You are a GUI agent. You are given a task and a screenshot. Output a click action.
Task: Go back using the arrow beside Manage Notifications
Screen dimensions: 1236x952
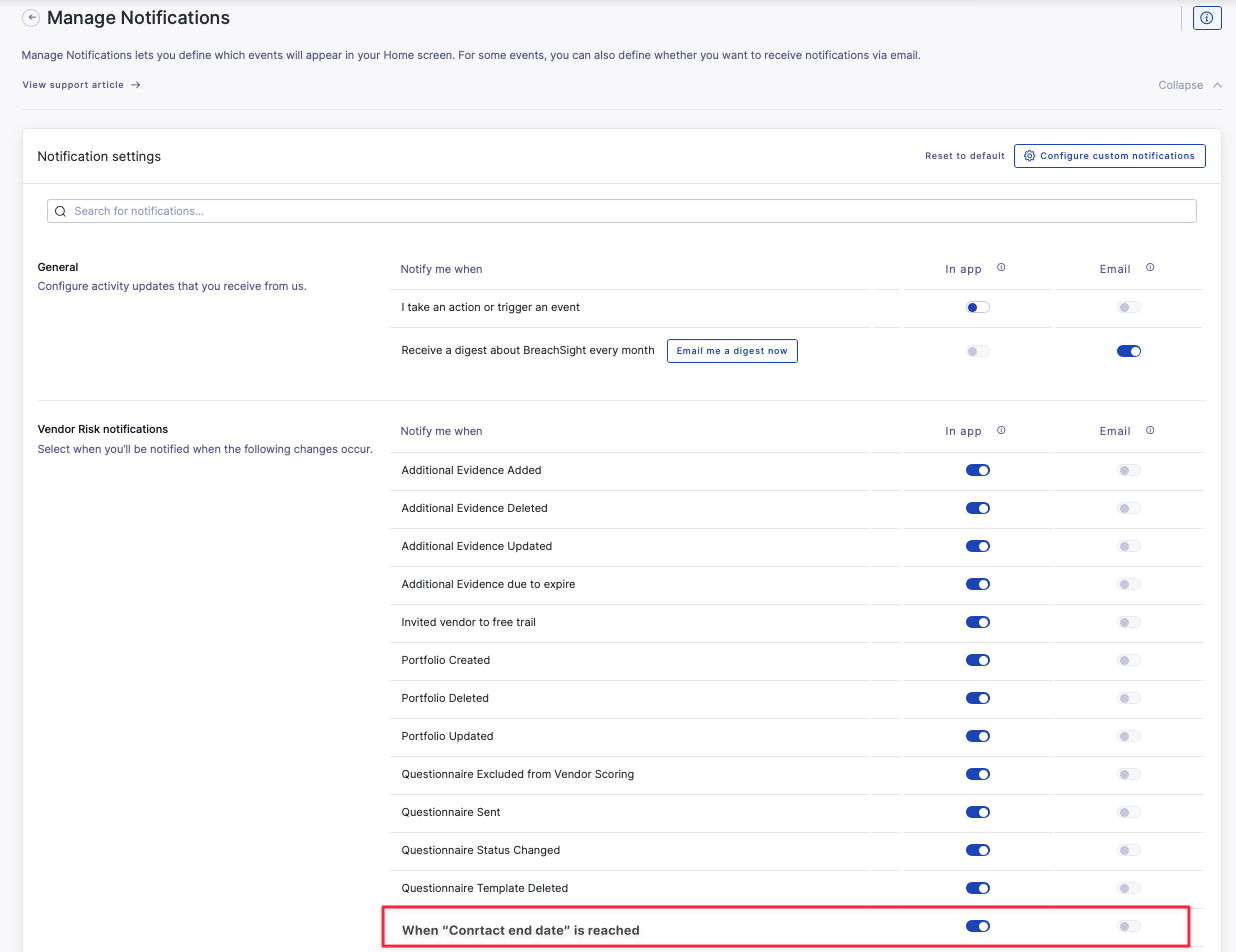pos(31,18)
